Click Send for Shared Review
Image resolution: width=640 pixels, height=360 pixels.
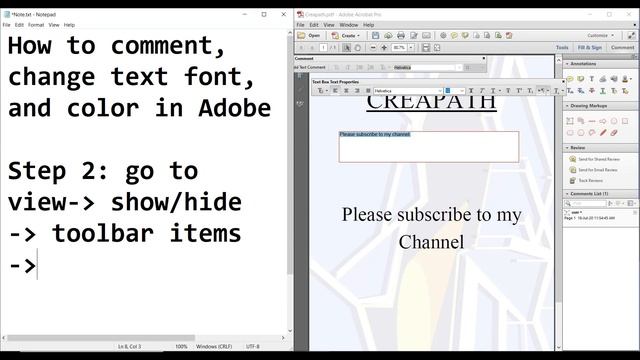[594, 159]
